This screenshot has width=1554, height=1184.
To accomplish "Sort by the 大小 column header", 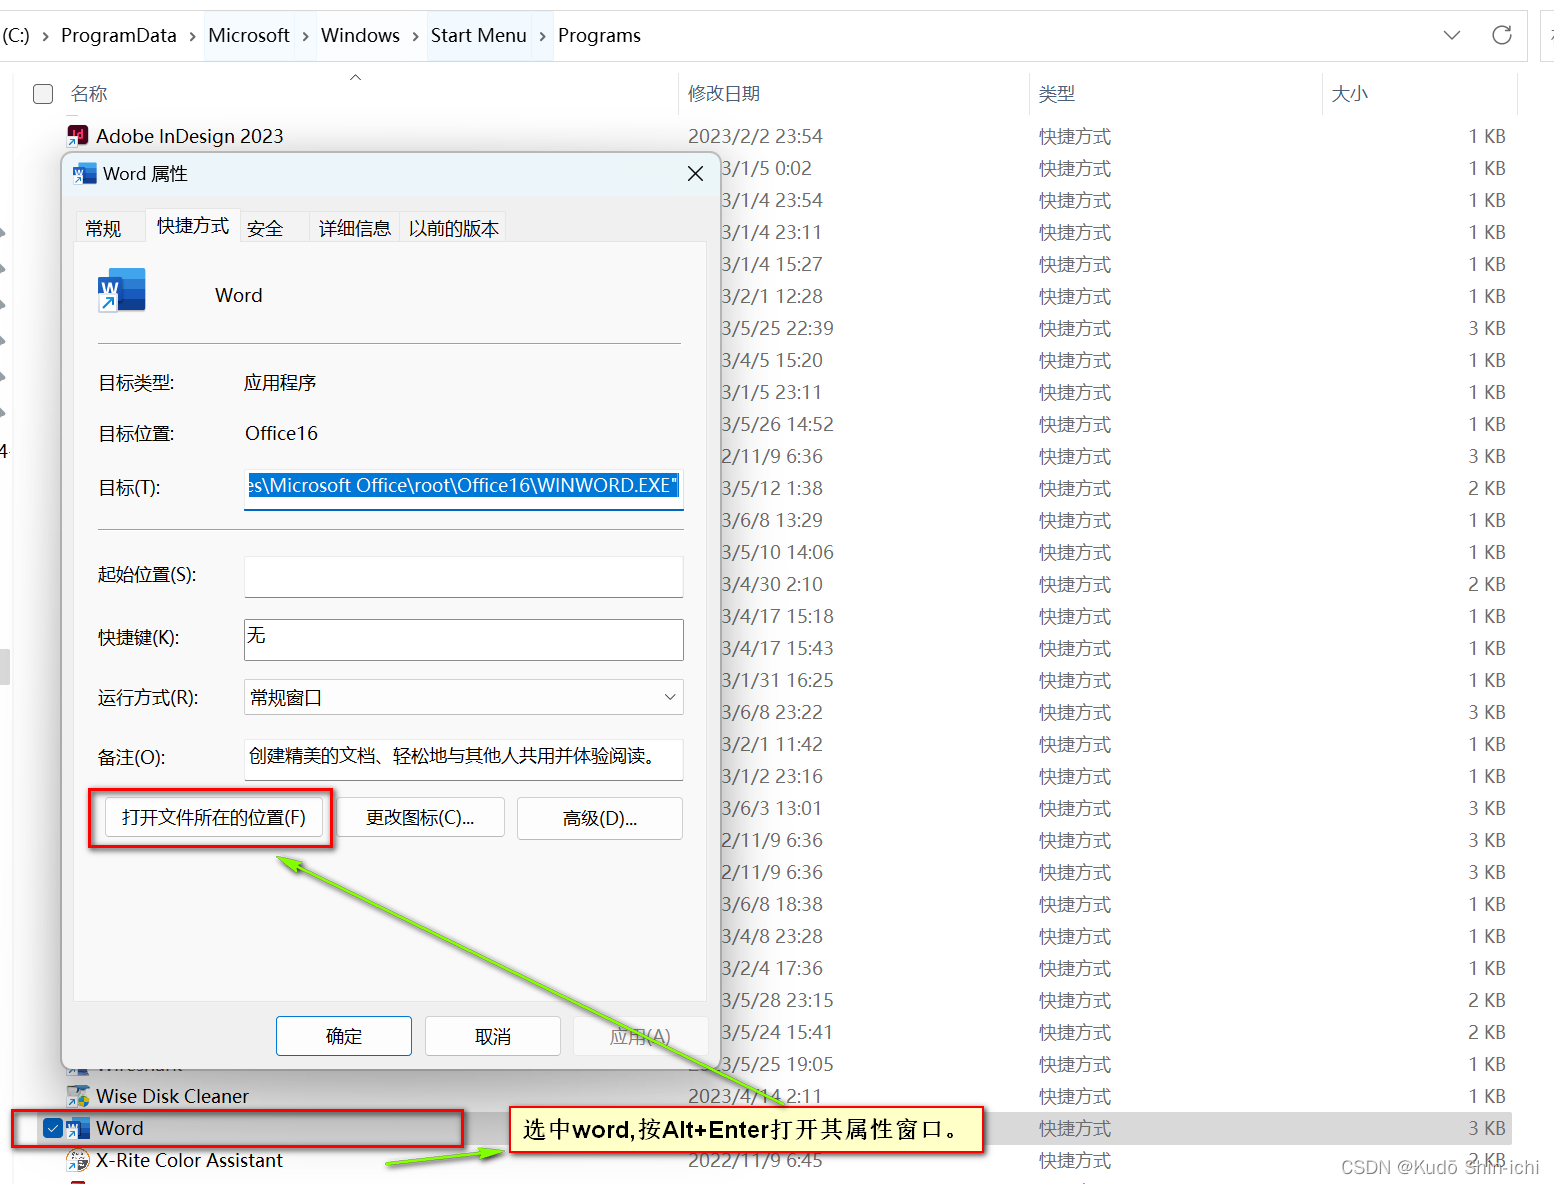I will click(1350, 93).
